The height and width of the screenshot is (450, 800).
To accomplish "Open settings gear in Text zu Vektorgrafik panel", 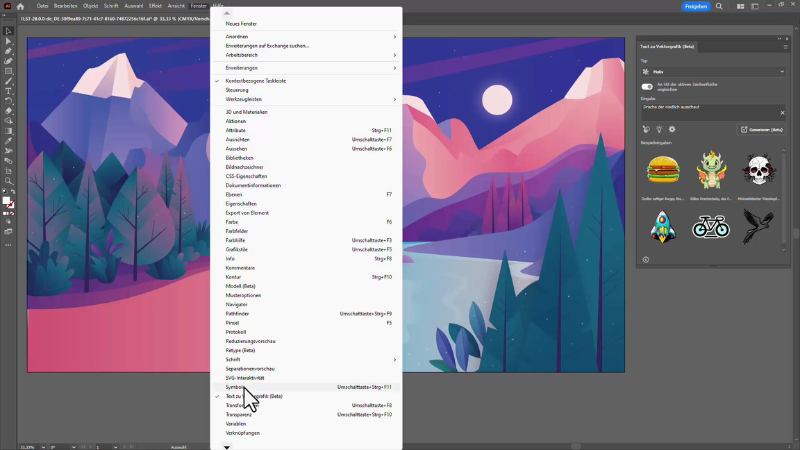I will [x=672, y=129].
